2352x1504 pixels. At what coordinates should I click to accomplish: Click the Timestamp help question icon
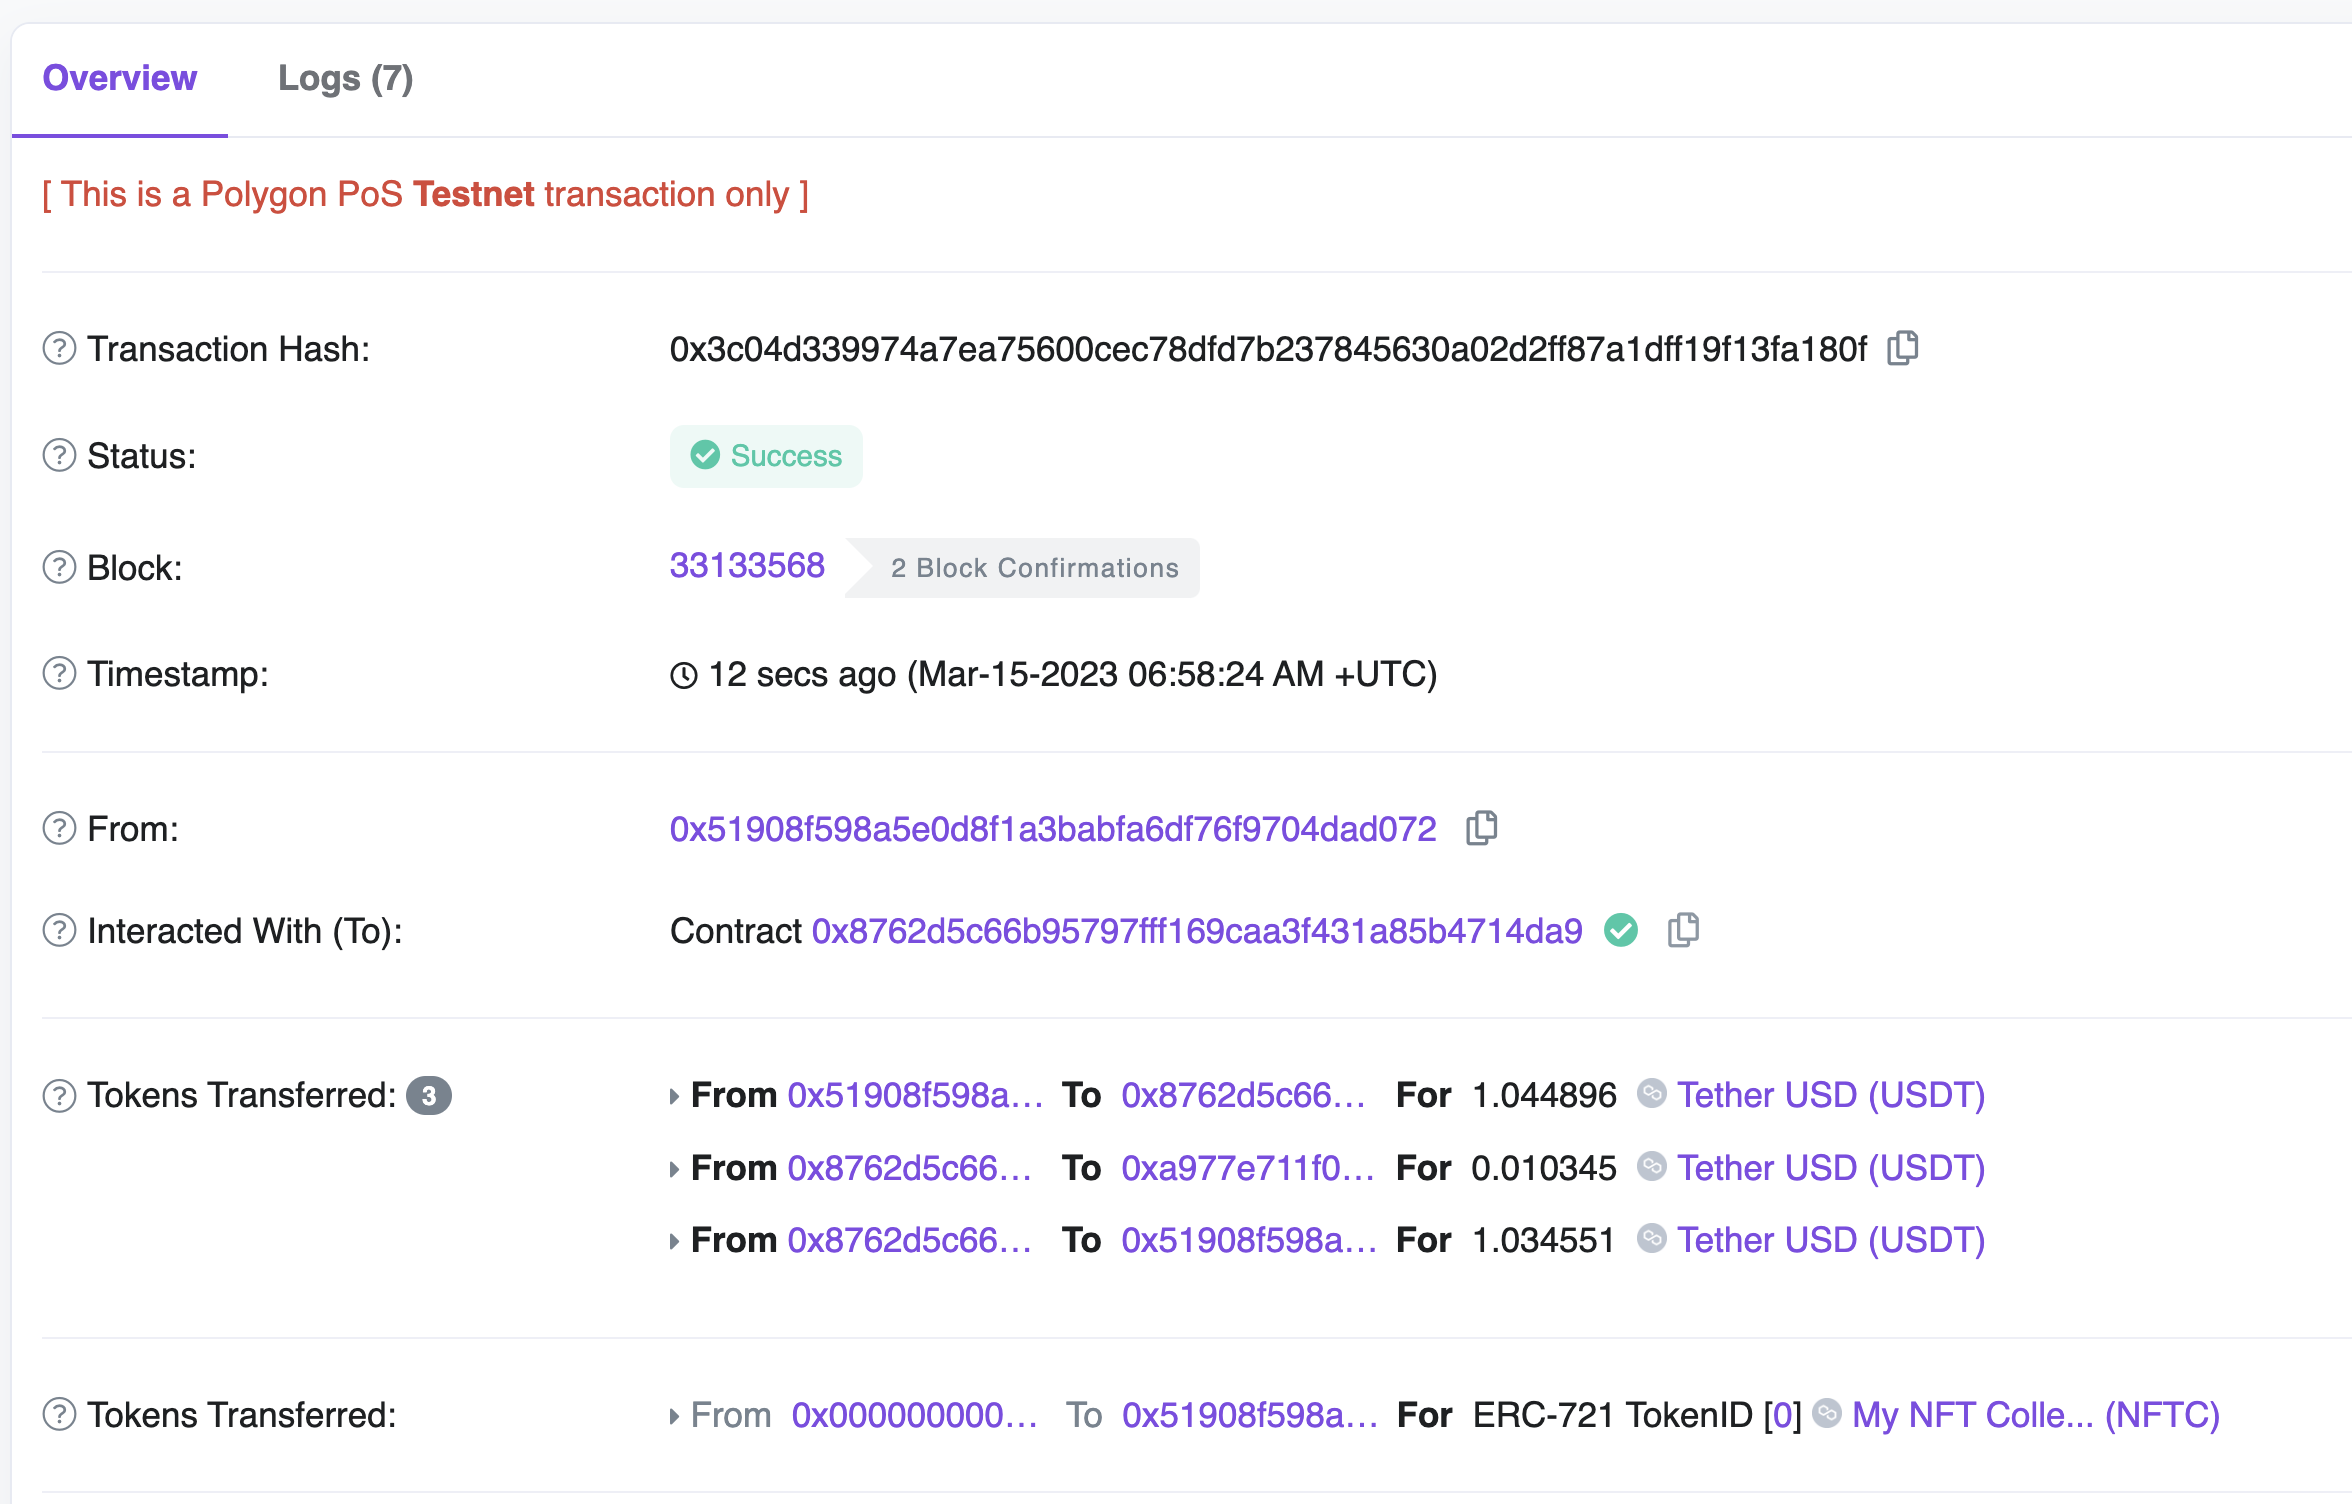click(x=59, y=674)
